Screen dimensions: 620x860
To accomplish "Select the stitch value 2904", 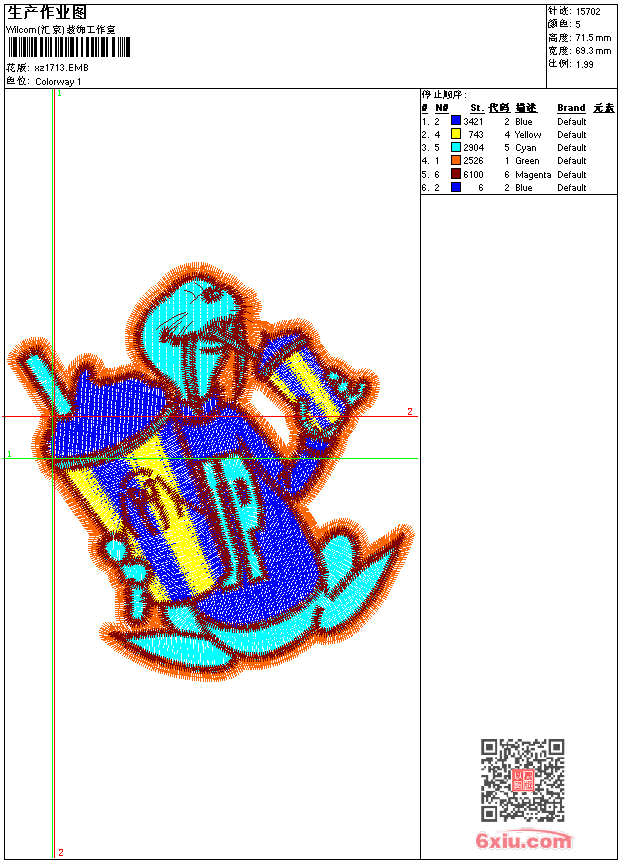I will click(x=474, y=148).
